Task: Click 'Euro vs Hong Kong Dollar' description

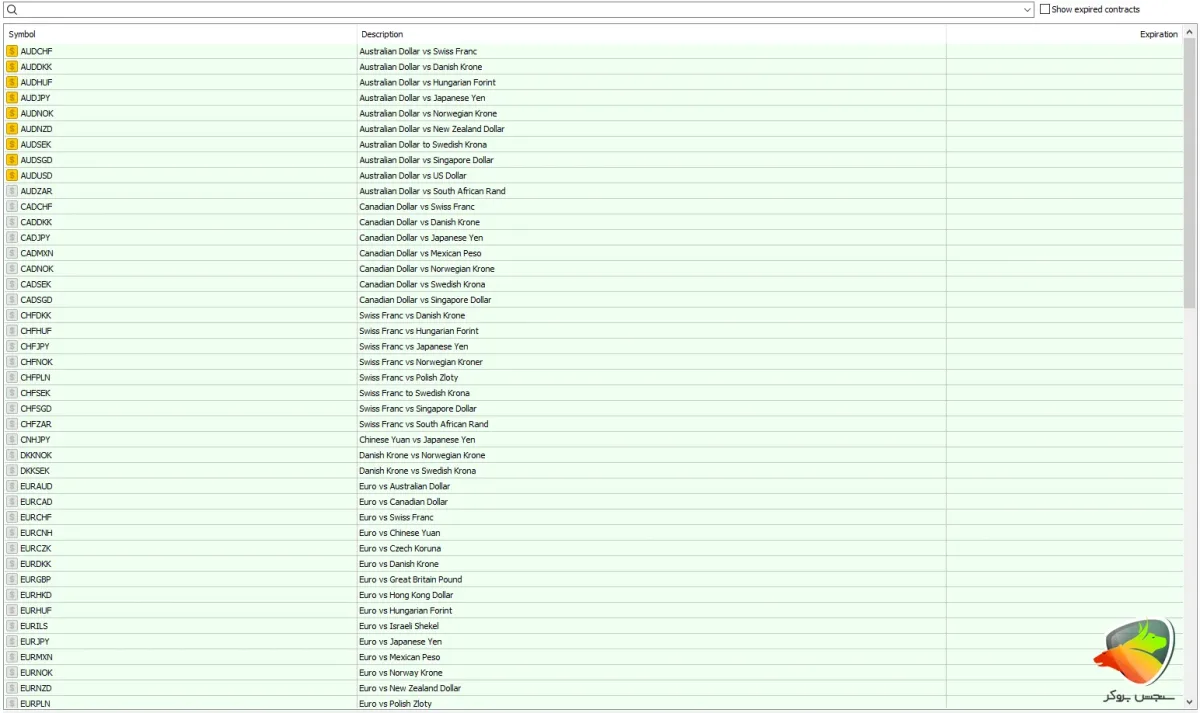Action: point(406,595)
